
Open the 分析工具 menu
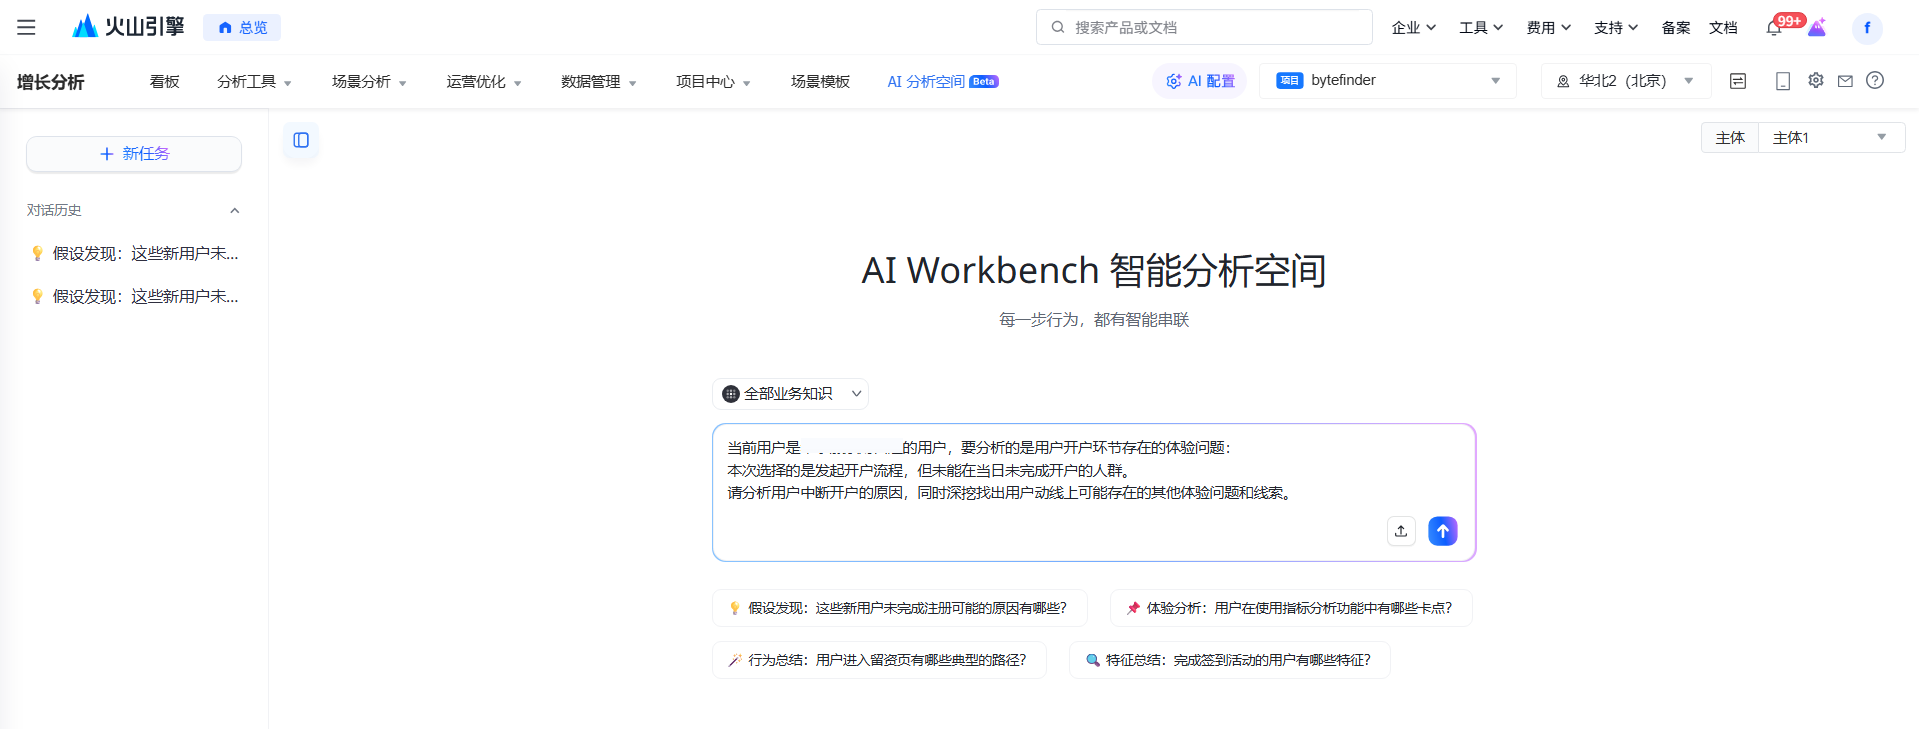click(x=254, y=82)
